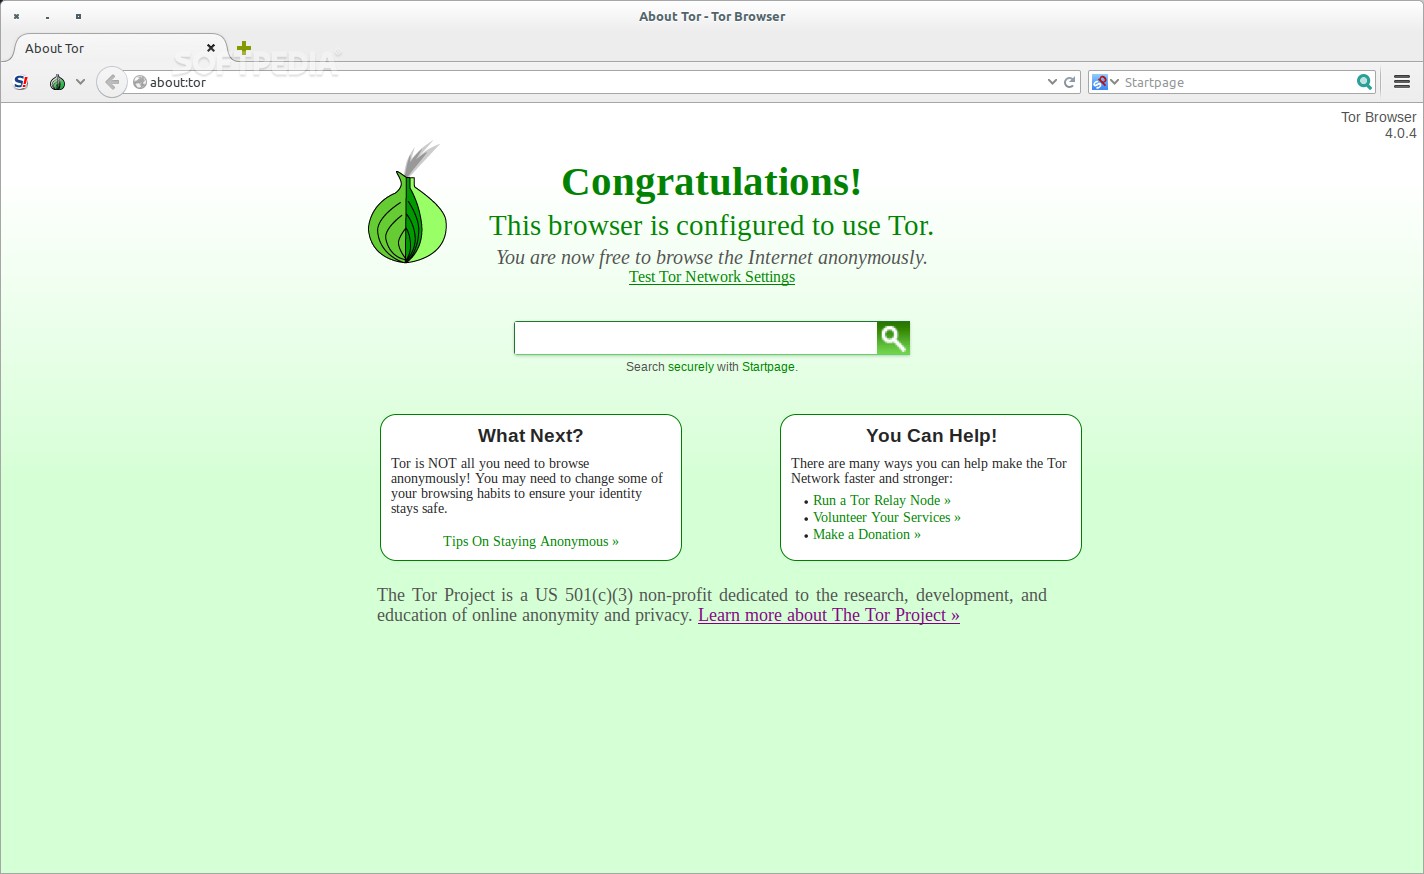Click in the Startpage search box on page
Image resolution: width=1424 pixels, height=874 pixels.
[695, 338]
